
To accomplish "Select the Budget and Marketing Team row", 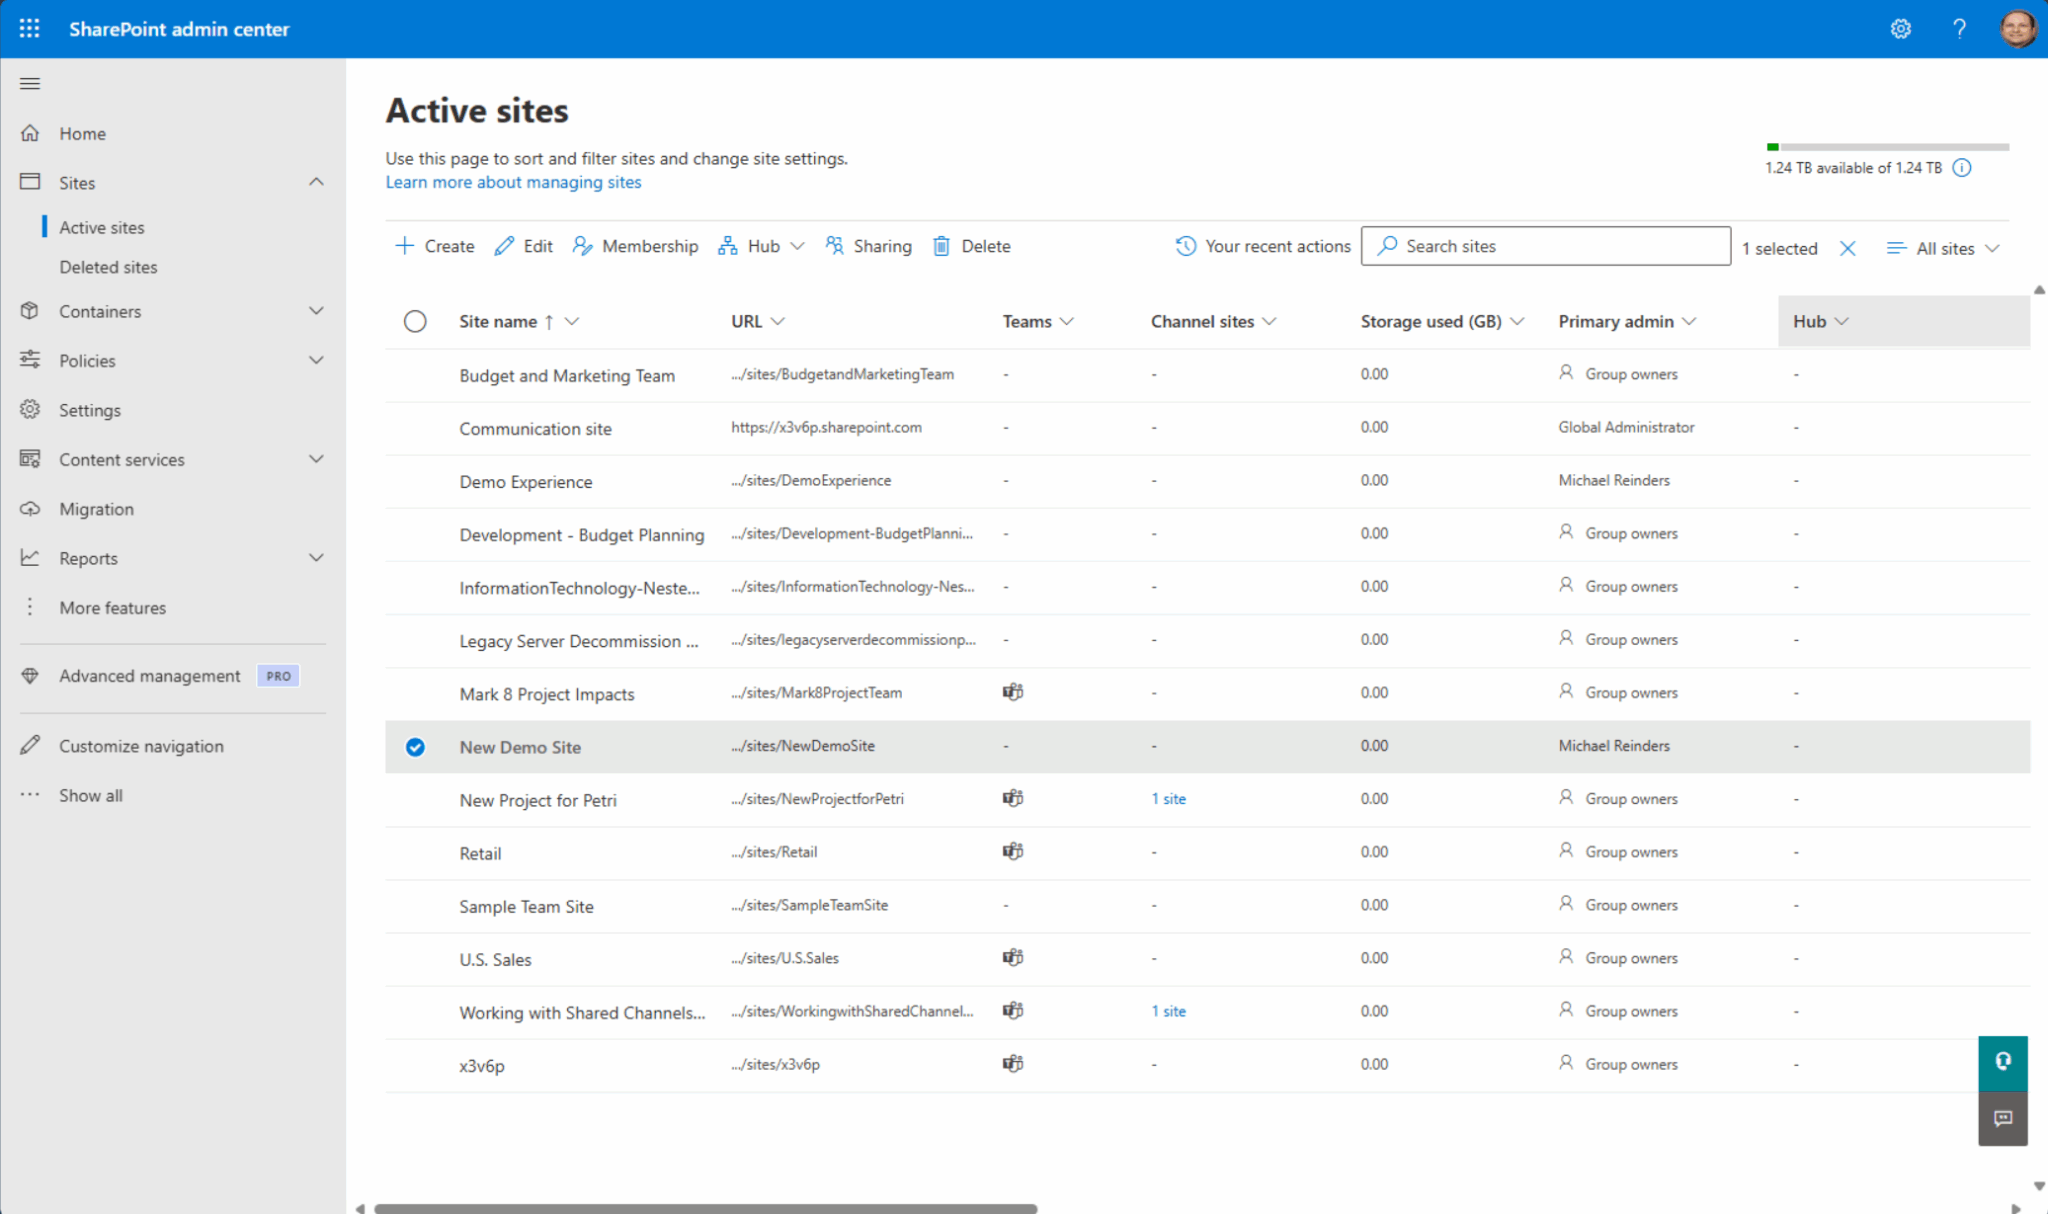I will pyautogui.click(x=415, y=375).
